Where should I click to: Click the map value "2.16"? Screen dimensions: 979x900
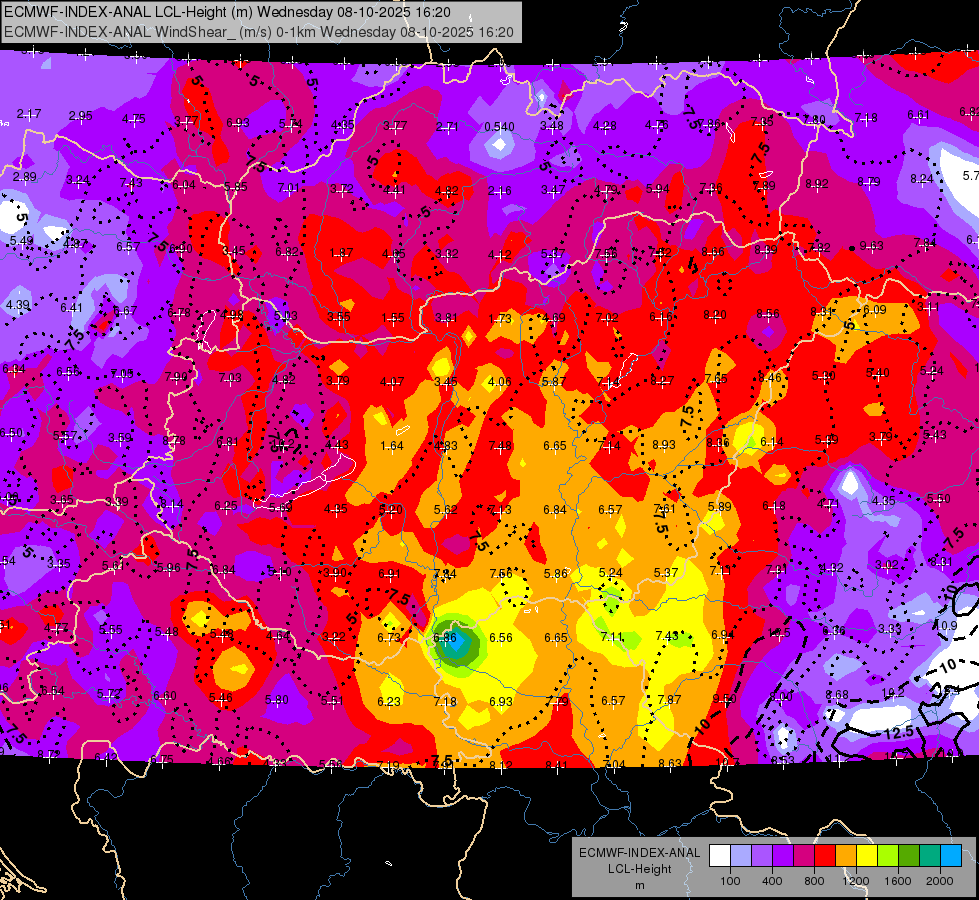[499, 190]
